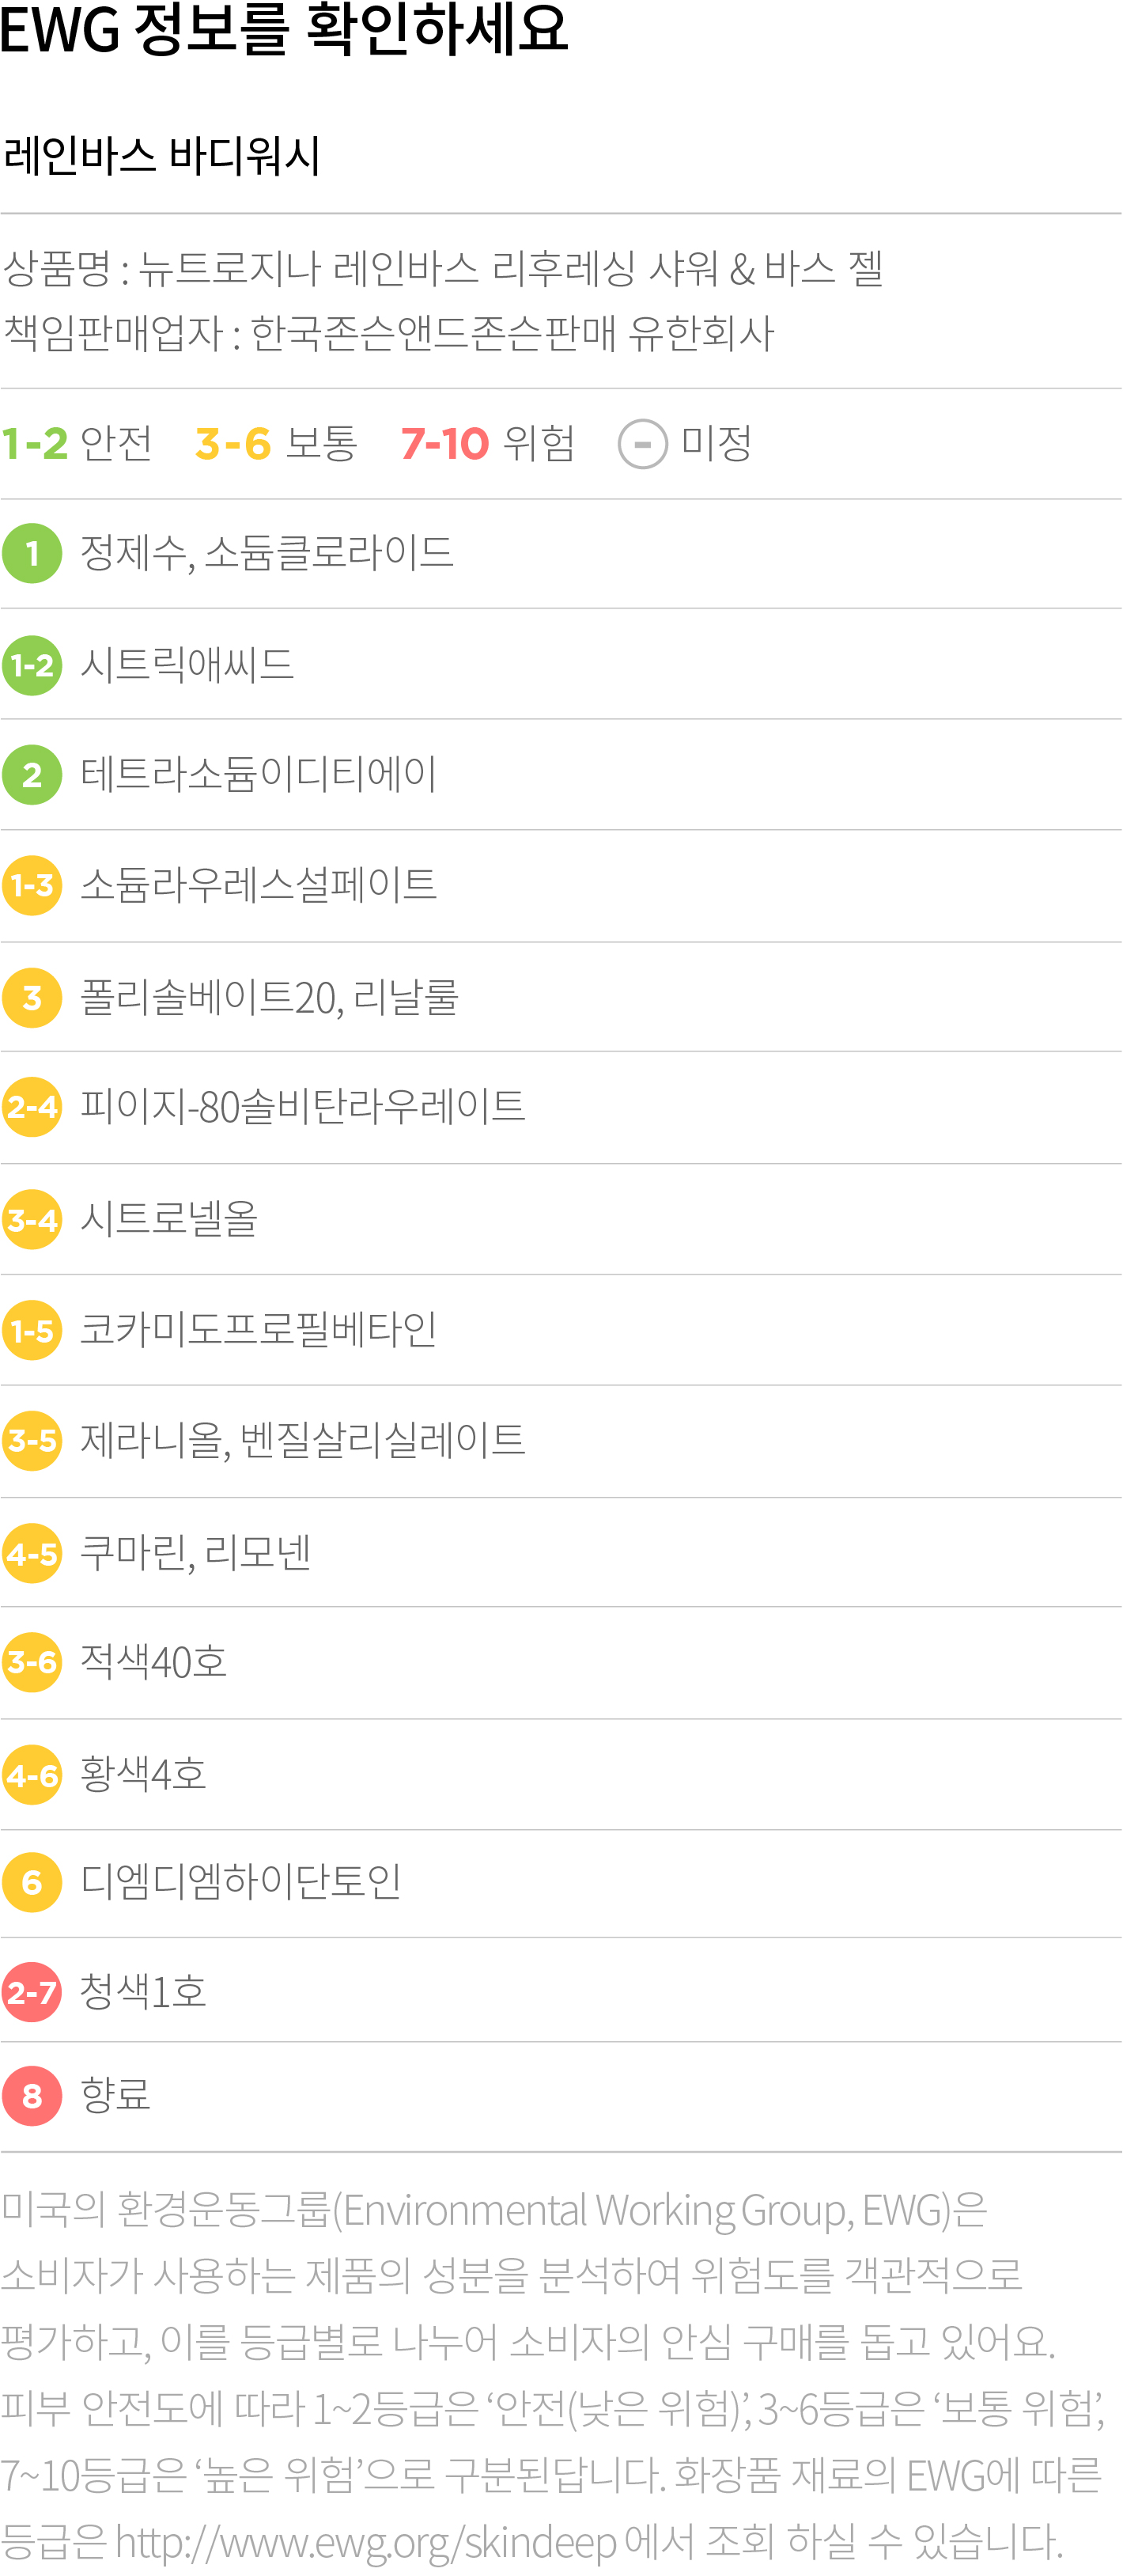Click the red grade 8 badge for 향료
The height and width of the screenshot is (2576, 1123).
pyautogui.click(x=32, y=2095)
